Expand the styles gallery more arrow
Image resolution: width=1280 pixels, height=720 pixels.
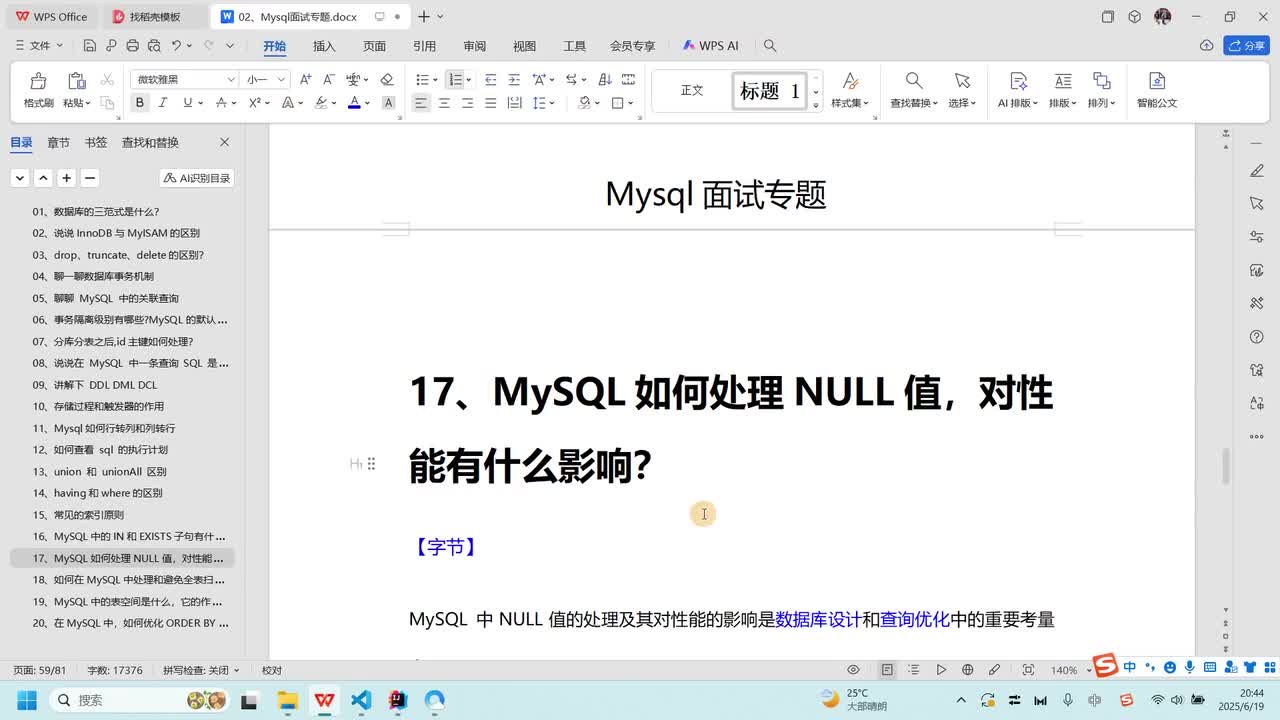point(816,104)
